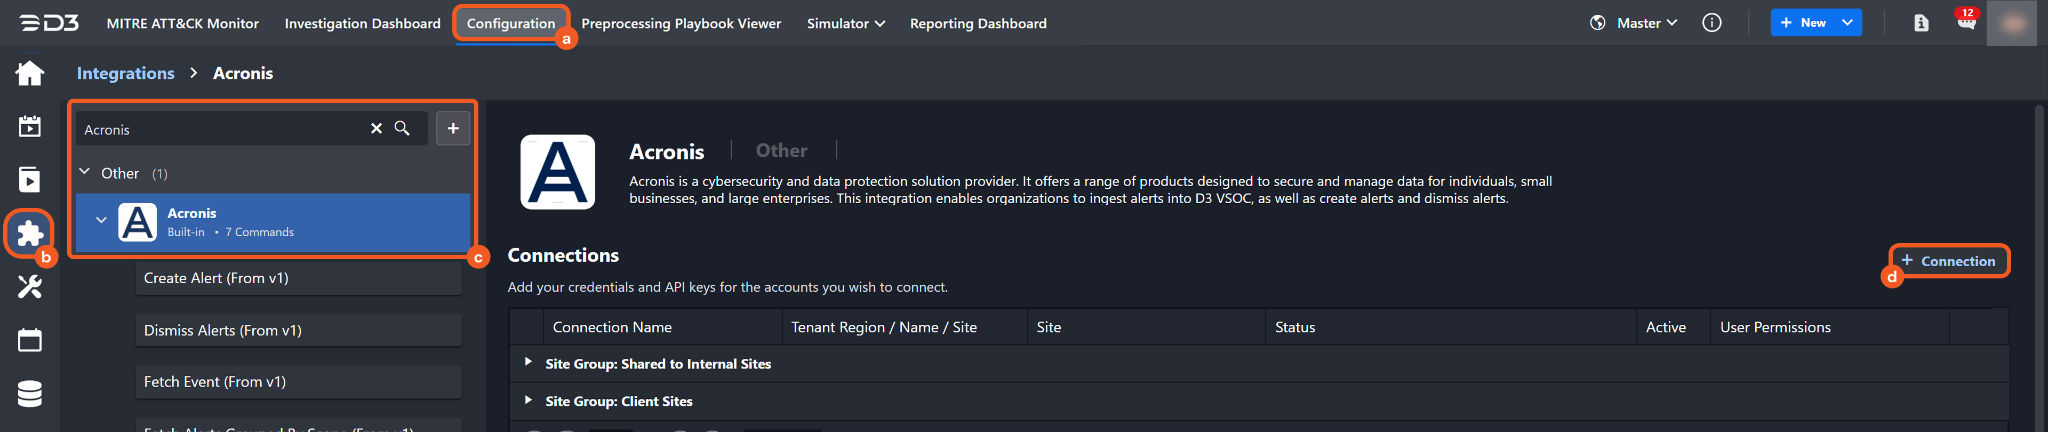Go to Integrations breadcrumb link
This screenshot has height=432, width=2048.
pyautogui.click(x=125, y=73)
